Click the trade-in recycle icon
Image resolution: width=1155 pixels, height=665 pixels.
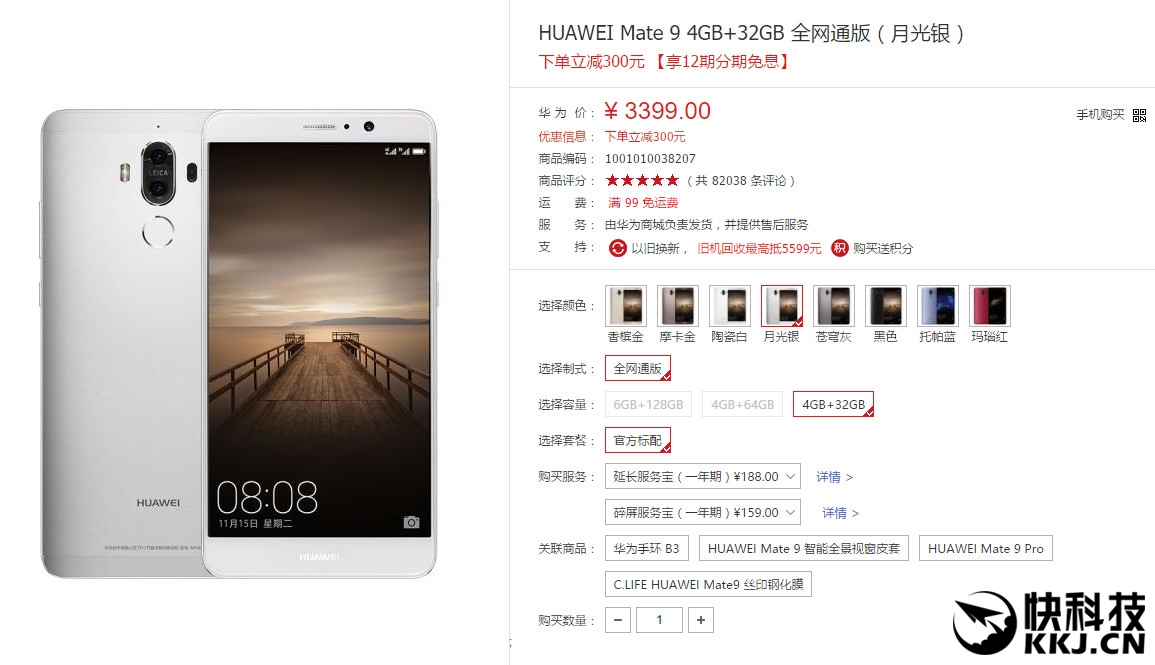tap(617, 248)
